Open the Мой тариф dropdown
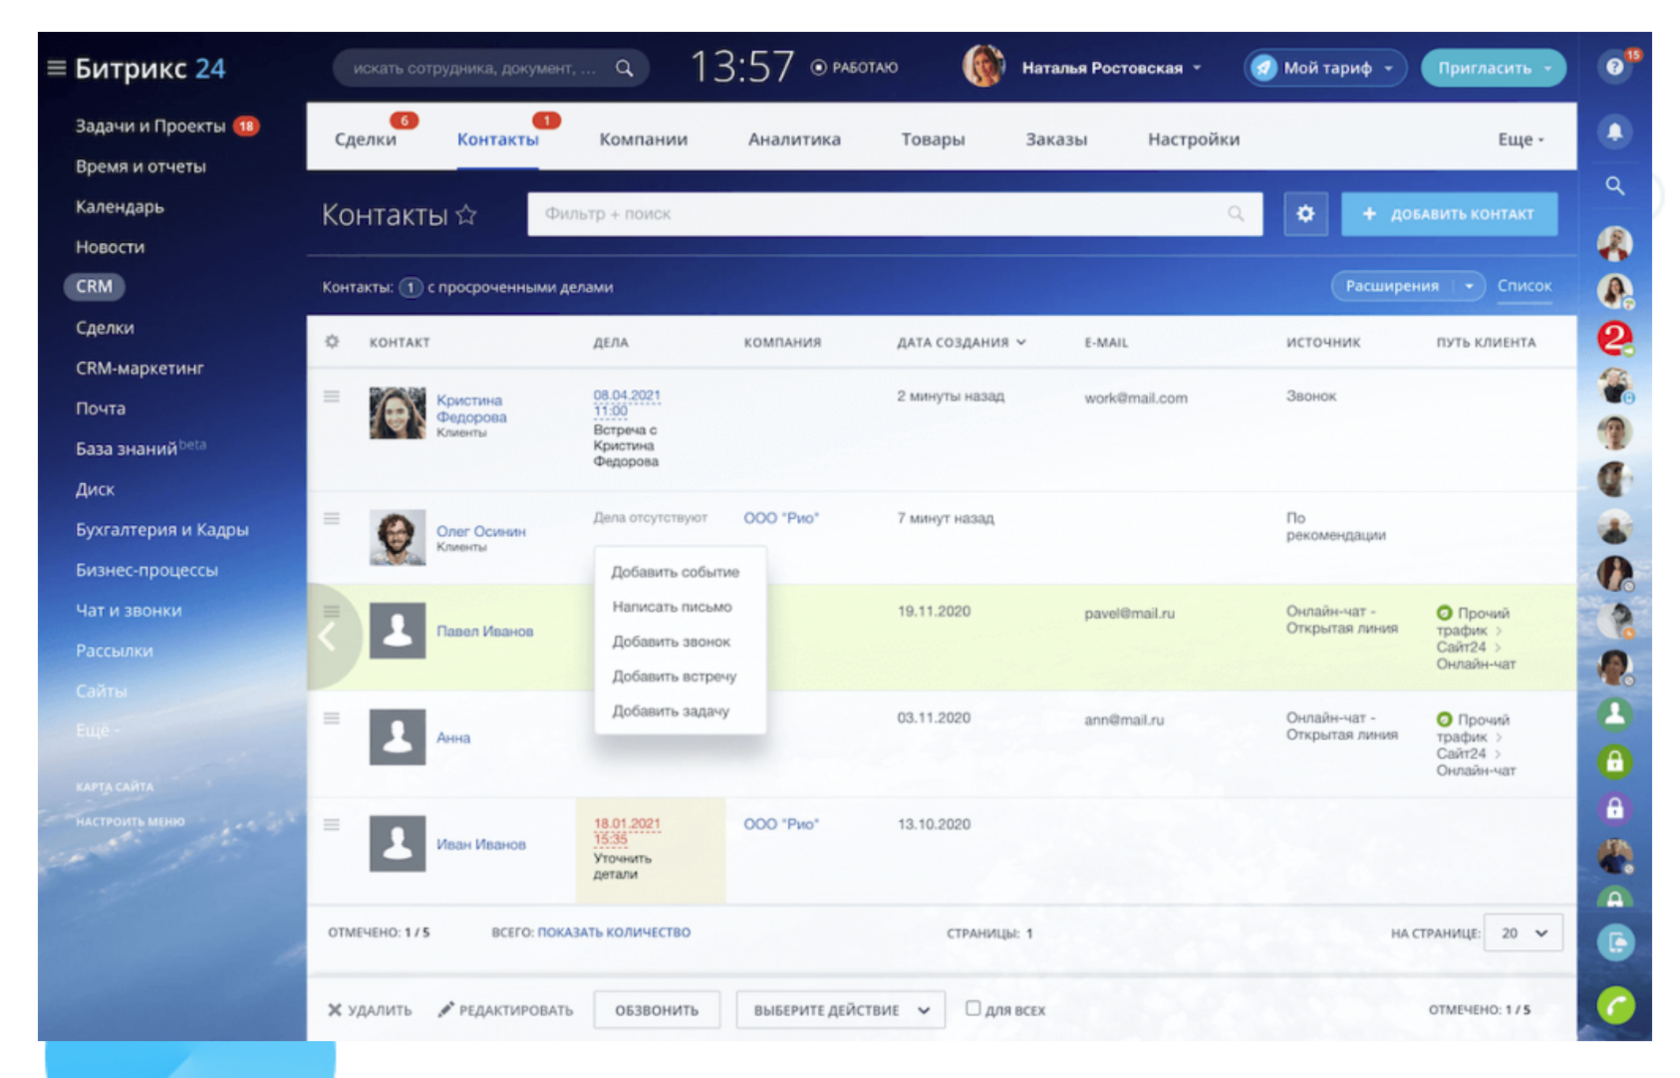Image resolution: width=1680 pixels, height=1078 pixels. [1325, 68]
